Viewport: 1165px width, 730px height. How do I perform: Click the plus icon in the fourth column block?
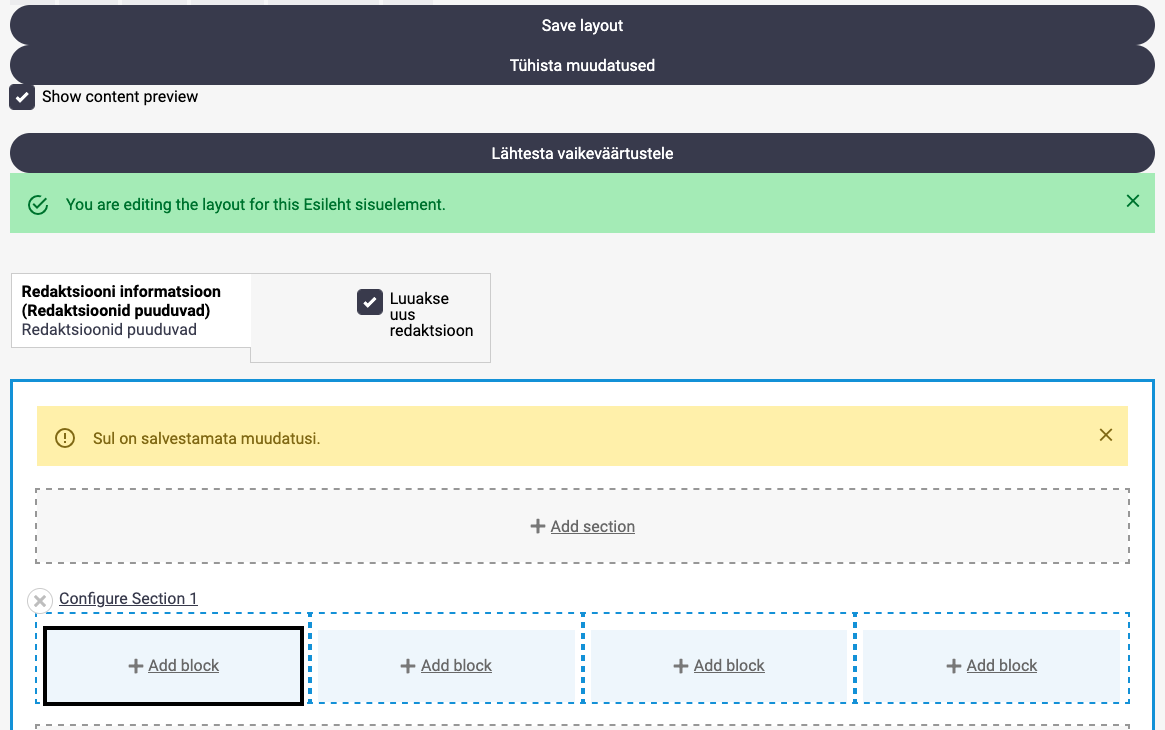pos(954,666)
